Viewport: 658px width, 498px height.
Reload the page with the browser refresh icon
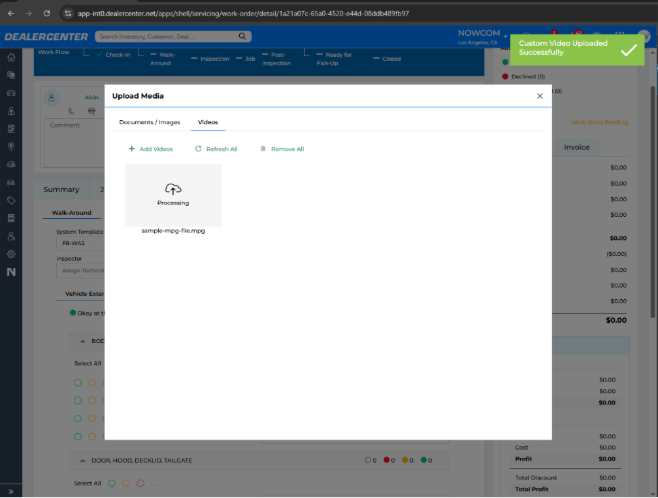click(47, 13)
